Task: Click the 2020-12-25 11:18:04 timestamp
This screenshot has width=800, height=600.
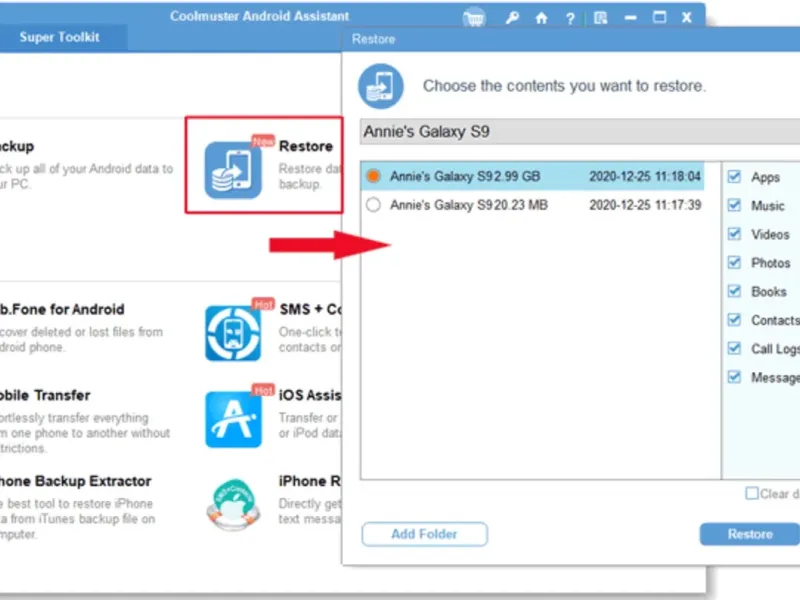Action: click(645, 176)
